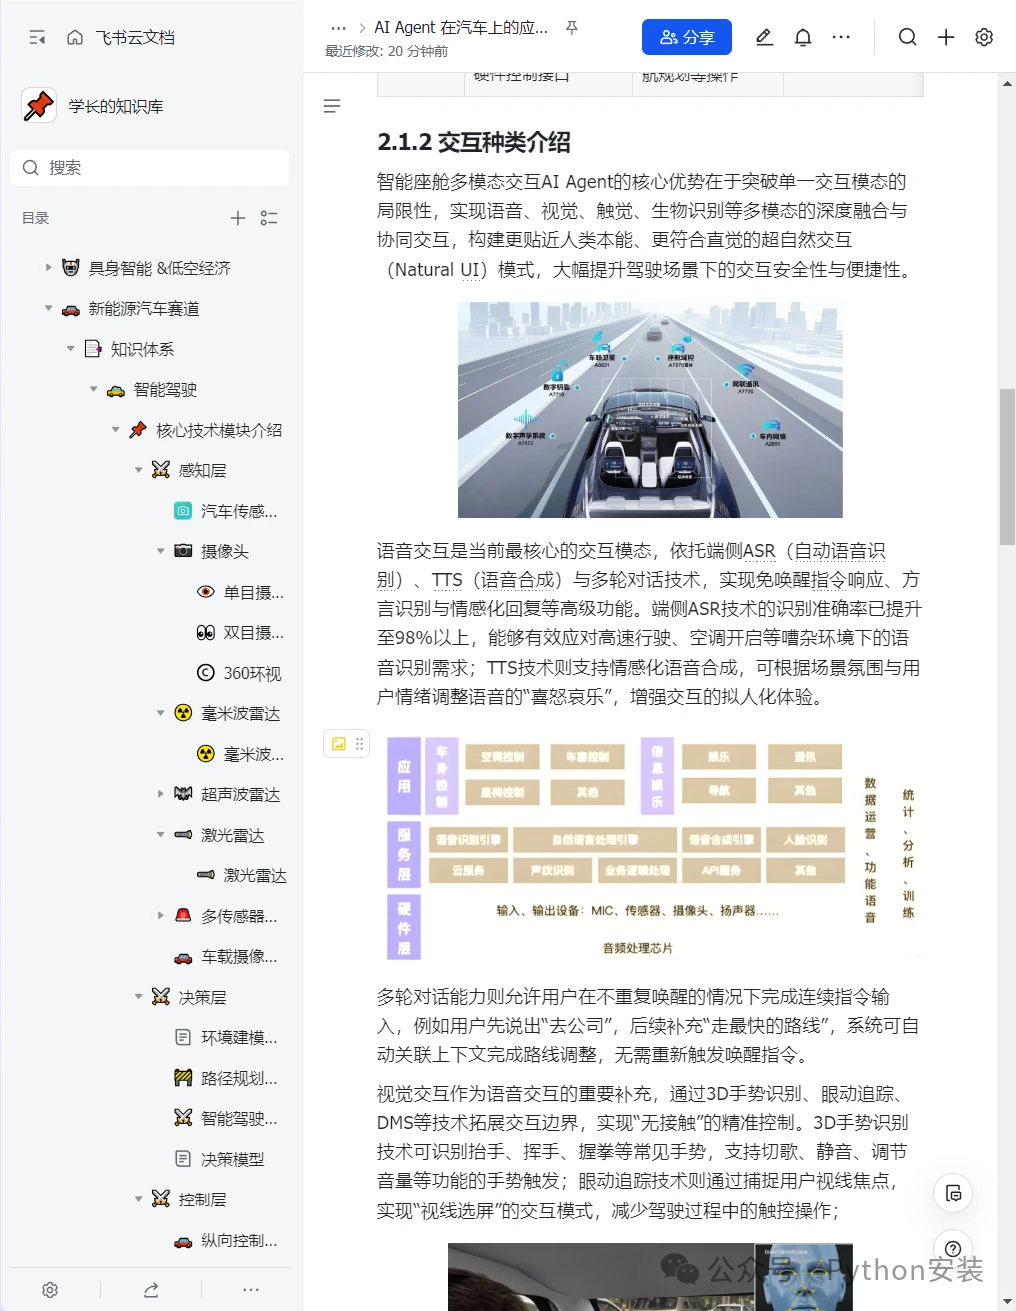Open document more options dots in header
The width and height of the screenshot is (1016, 1311).
point(841,37)
